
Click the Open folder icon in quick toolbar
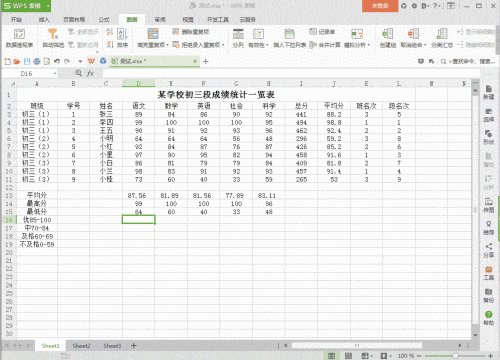point(17,61)
